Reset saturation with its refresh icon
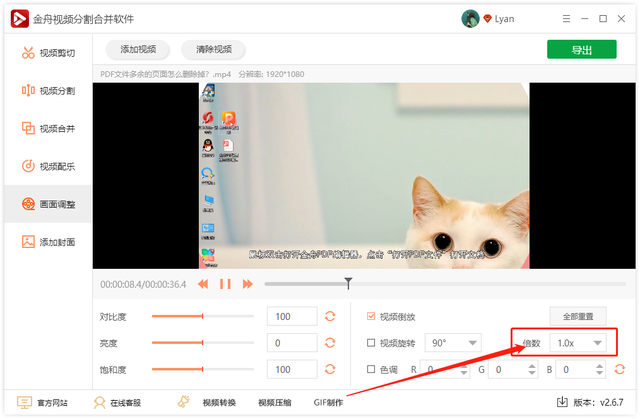Viewport: 640px width, 419px height. (x=330, y=369)
